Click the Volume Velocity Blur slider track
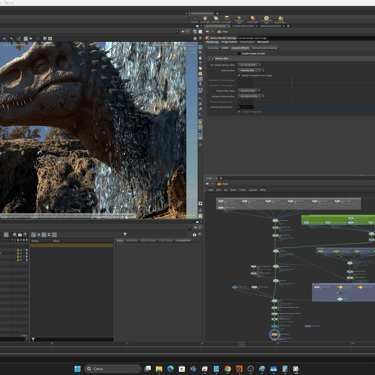This screenshot has height=375, width=375. (315, 107)
